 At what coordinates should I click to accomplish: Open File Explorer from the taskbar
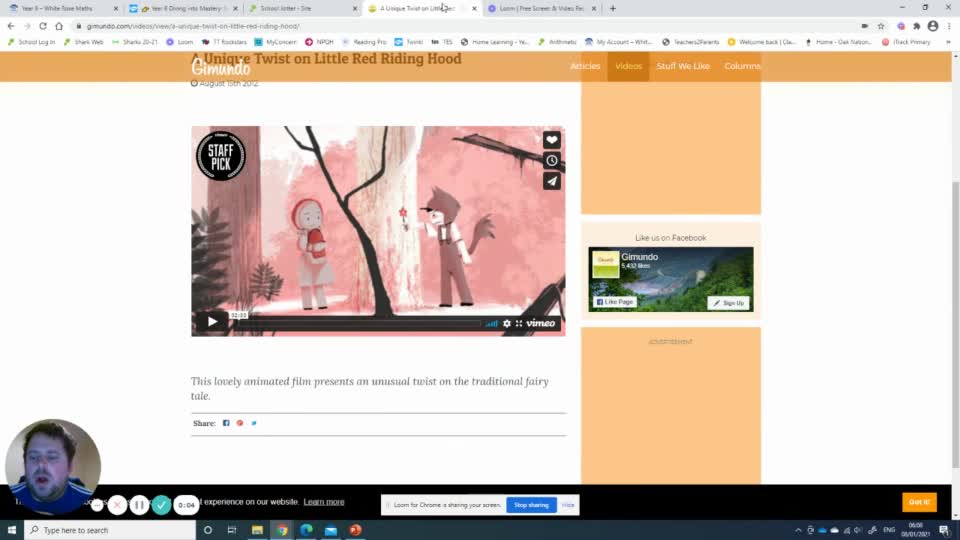click(x=257, y=530)
